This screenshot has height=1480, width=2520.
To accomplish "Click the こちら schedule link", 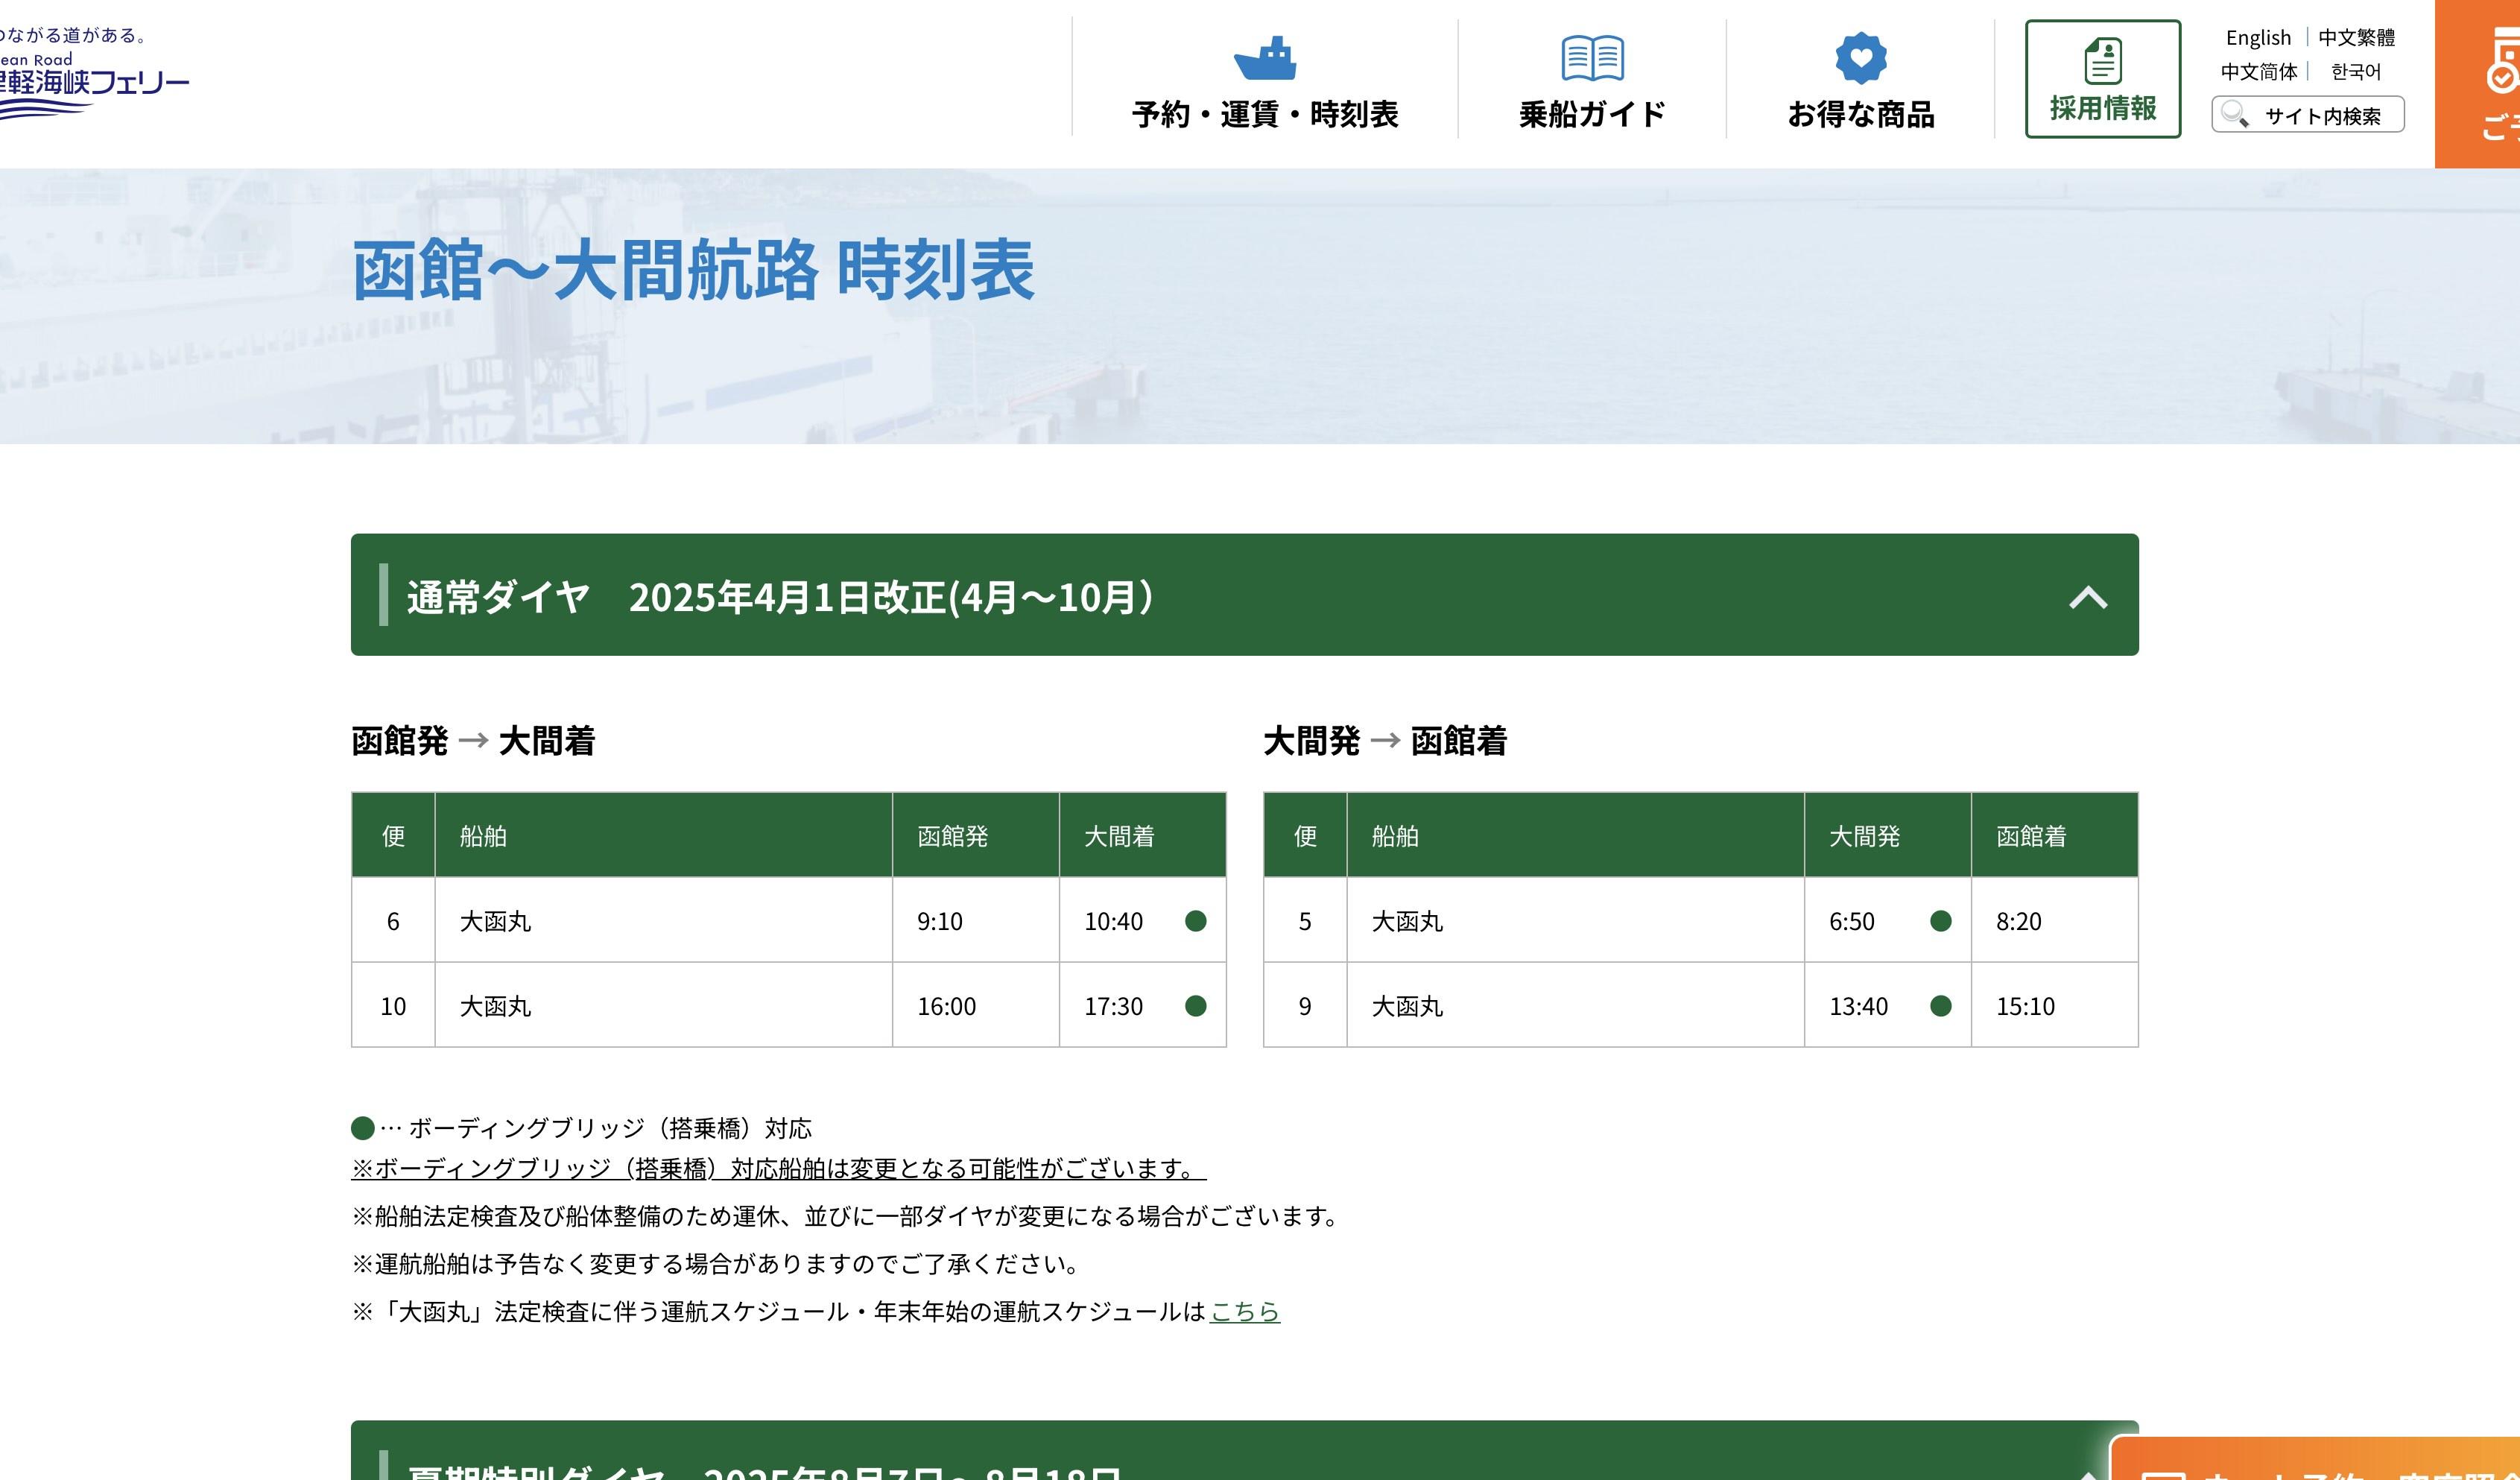I will coord(1244,1311).
